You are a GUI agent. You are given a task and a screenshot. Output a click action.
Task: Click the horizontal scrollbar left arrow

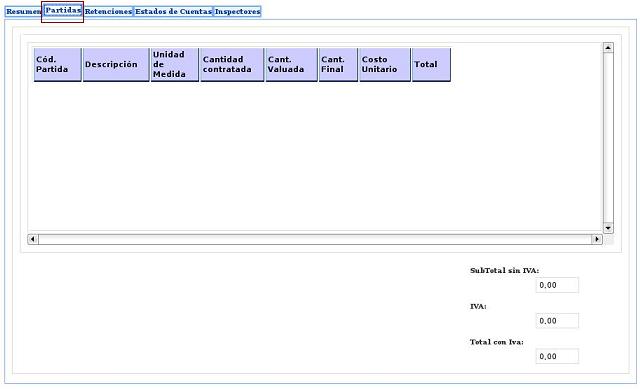(x=33, y=239)
